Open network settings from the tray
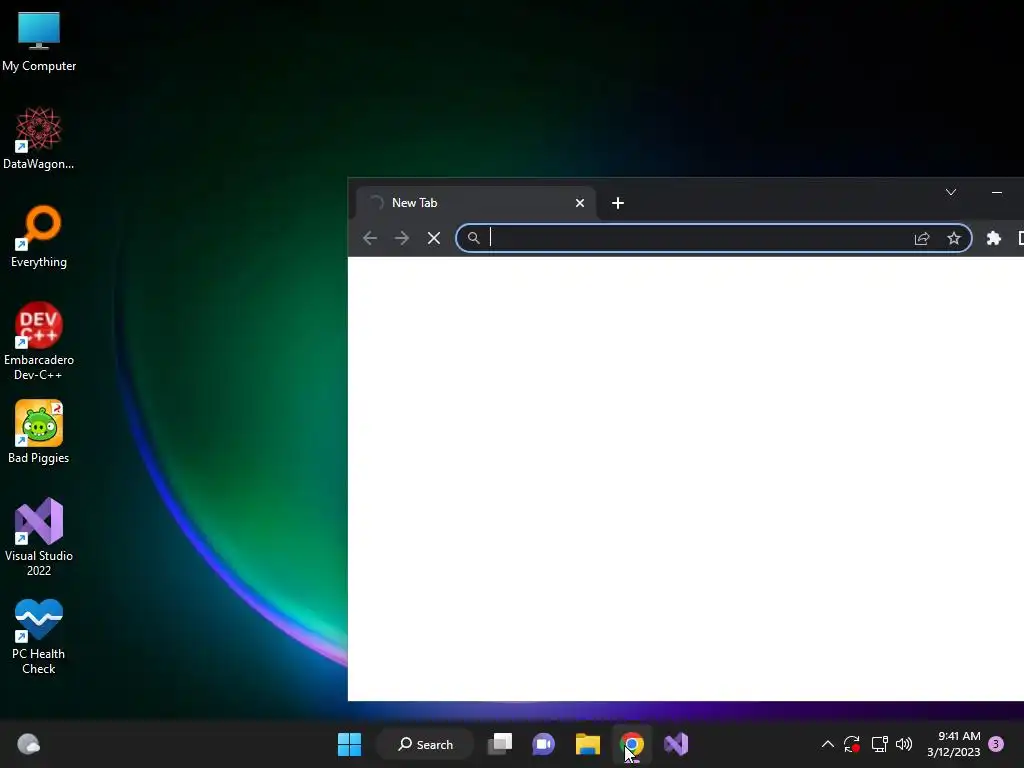Image resolution: width=1024 pixels, height=768 pixels. point(879,744)
